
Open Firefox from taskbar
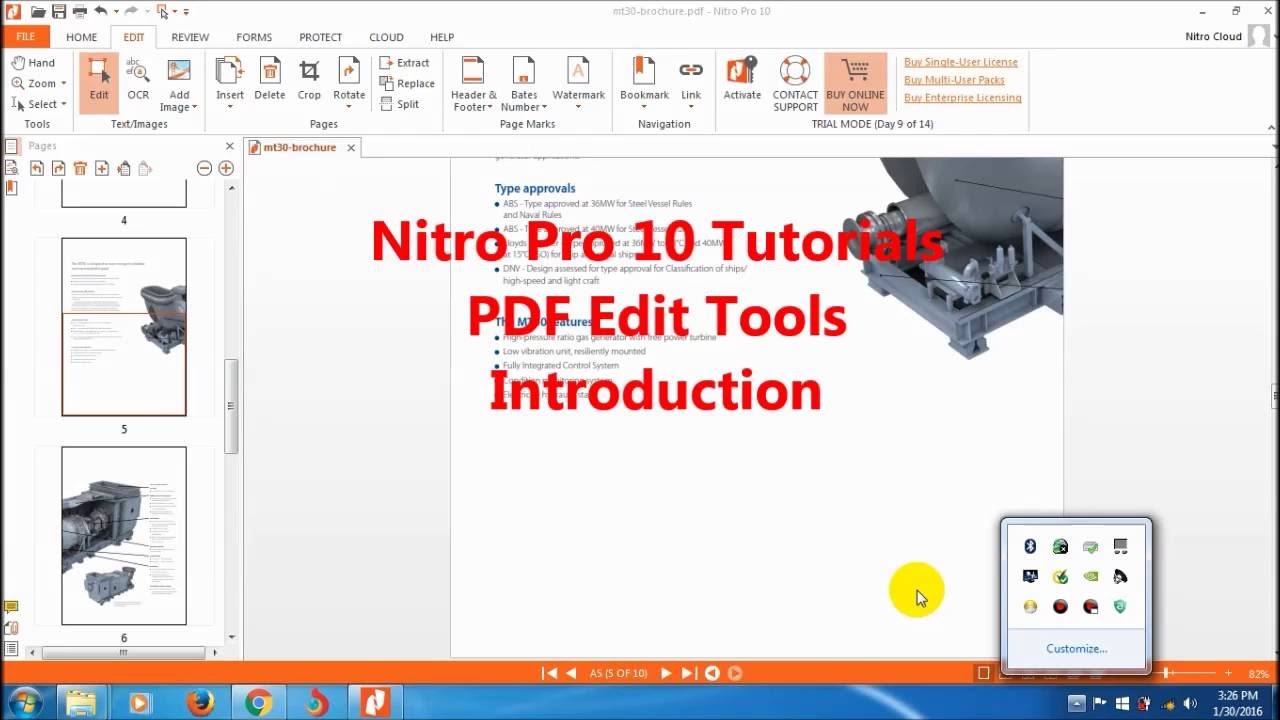pos(200,703)
